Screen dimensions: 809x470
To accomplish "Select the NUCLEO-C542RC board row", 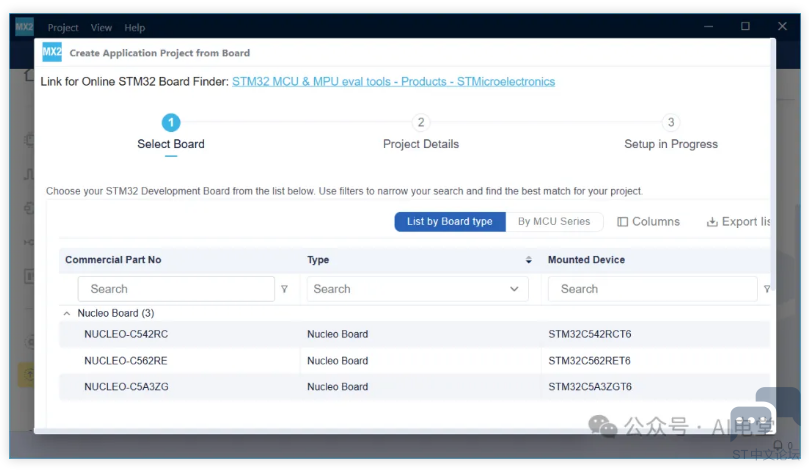I will 126,334.
